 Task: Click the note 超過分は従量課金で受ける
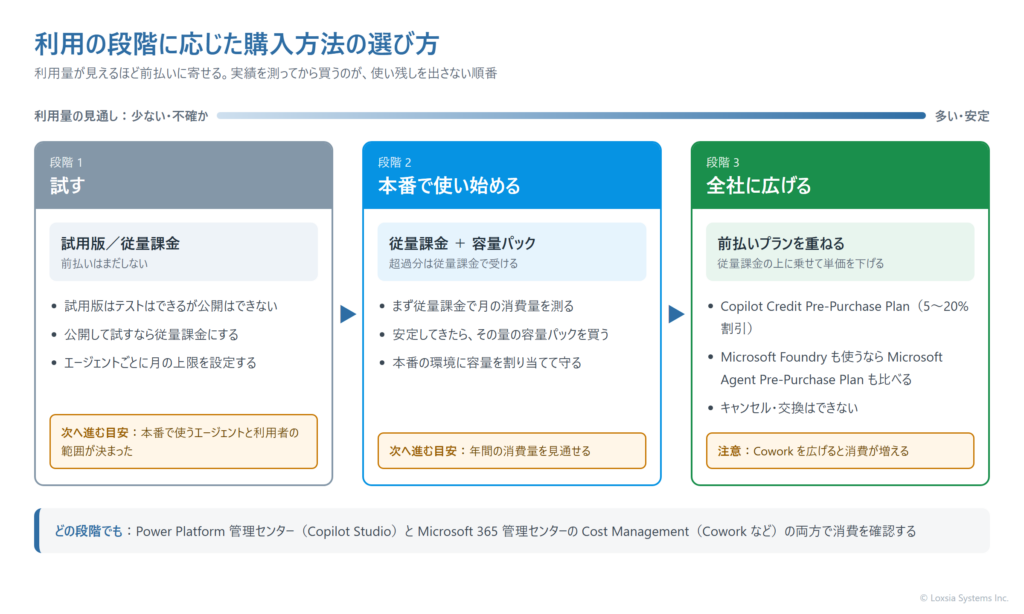point(453,264)
